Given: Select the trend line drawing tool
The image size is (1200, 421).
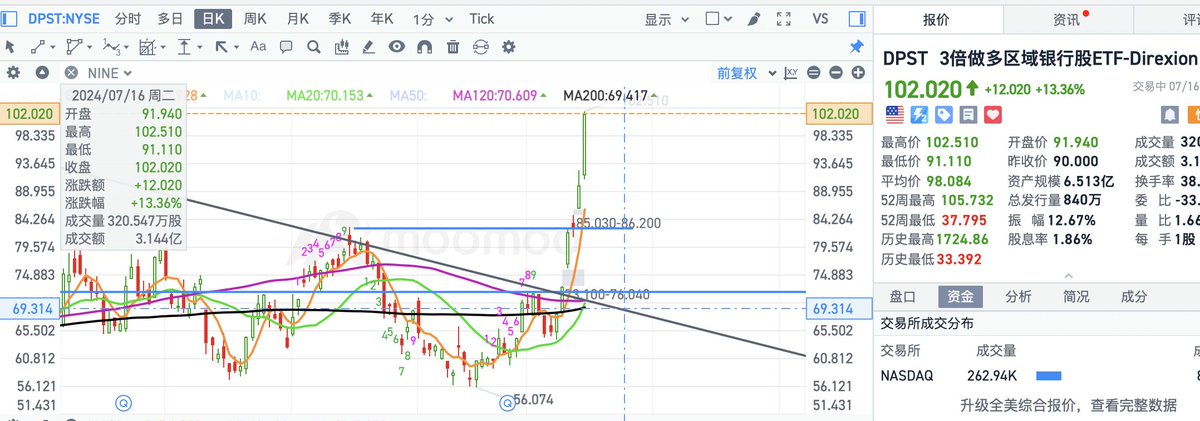Looking at the screenshot, I should click(38, 46).
